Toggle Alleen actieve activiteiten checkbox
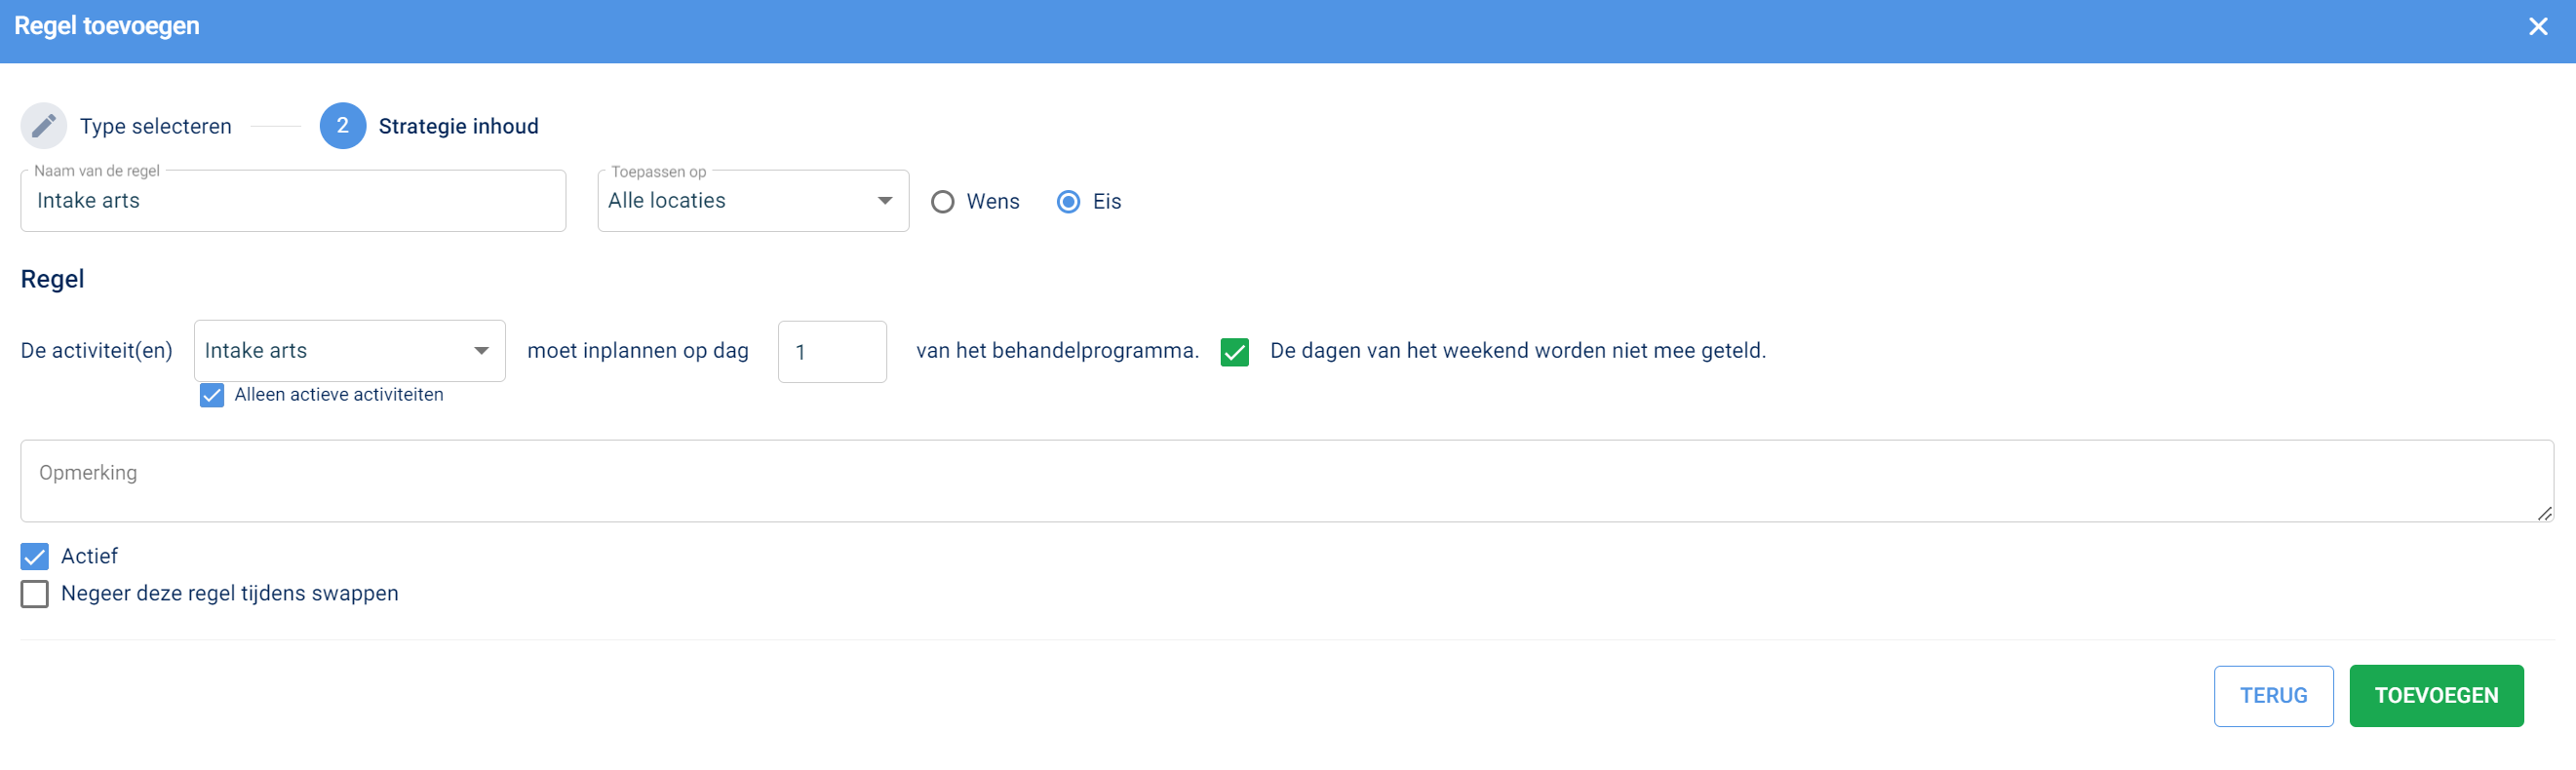The width and height of the screenshot is (2576, 770). [212, 395]
